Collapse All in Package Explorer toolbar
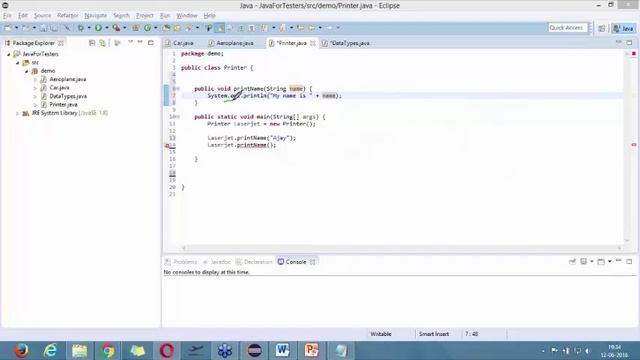The image size is (640, 360). coord(92,43)
